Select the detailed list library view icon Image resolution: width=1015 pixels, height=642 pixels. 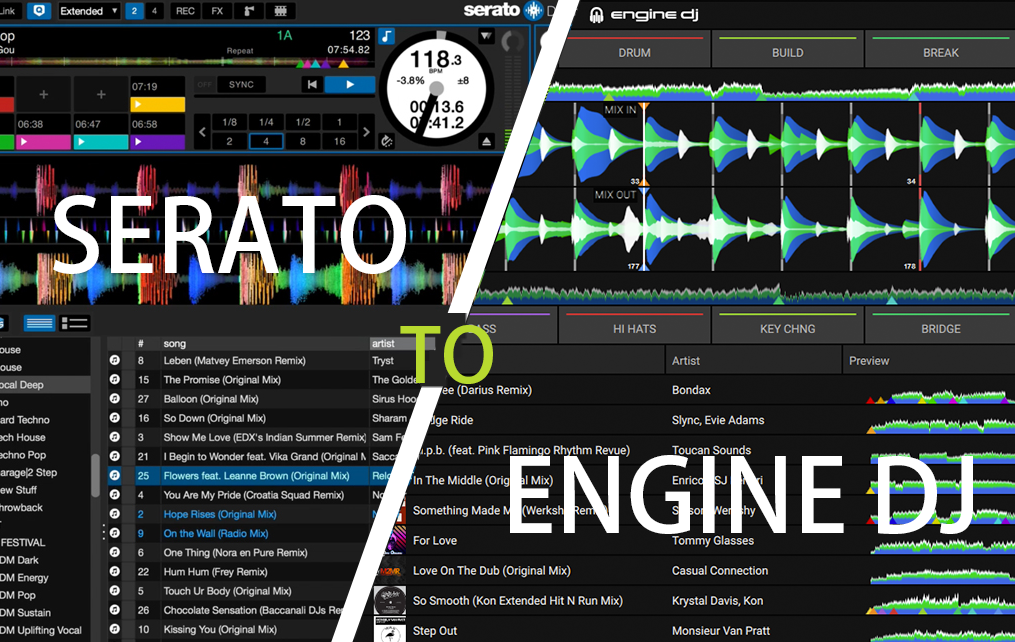point(74,323)
